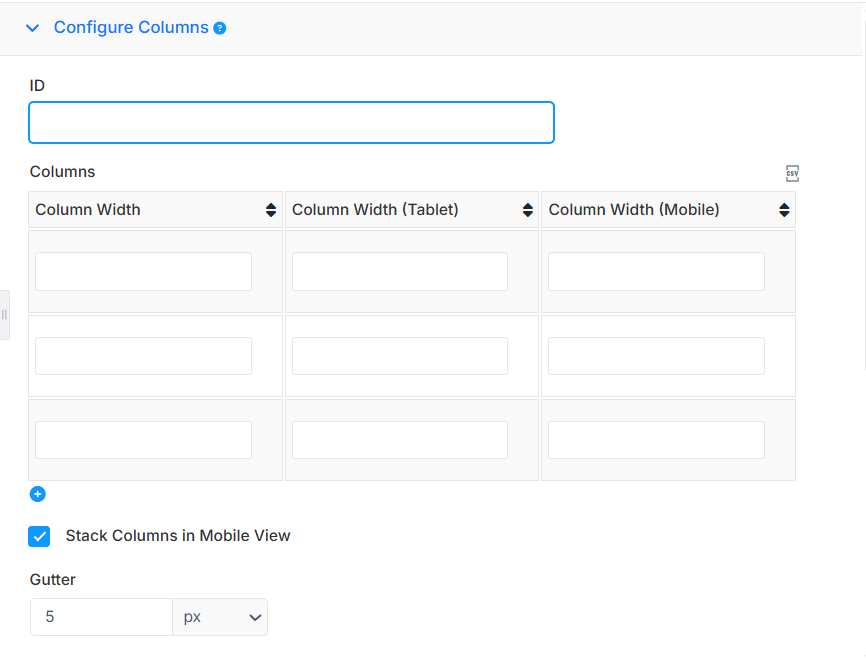866x660 pixels.
Task: Open the CSV import icon for Columns
Action: pyautogui.click(x=792, y=173)
